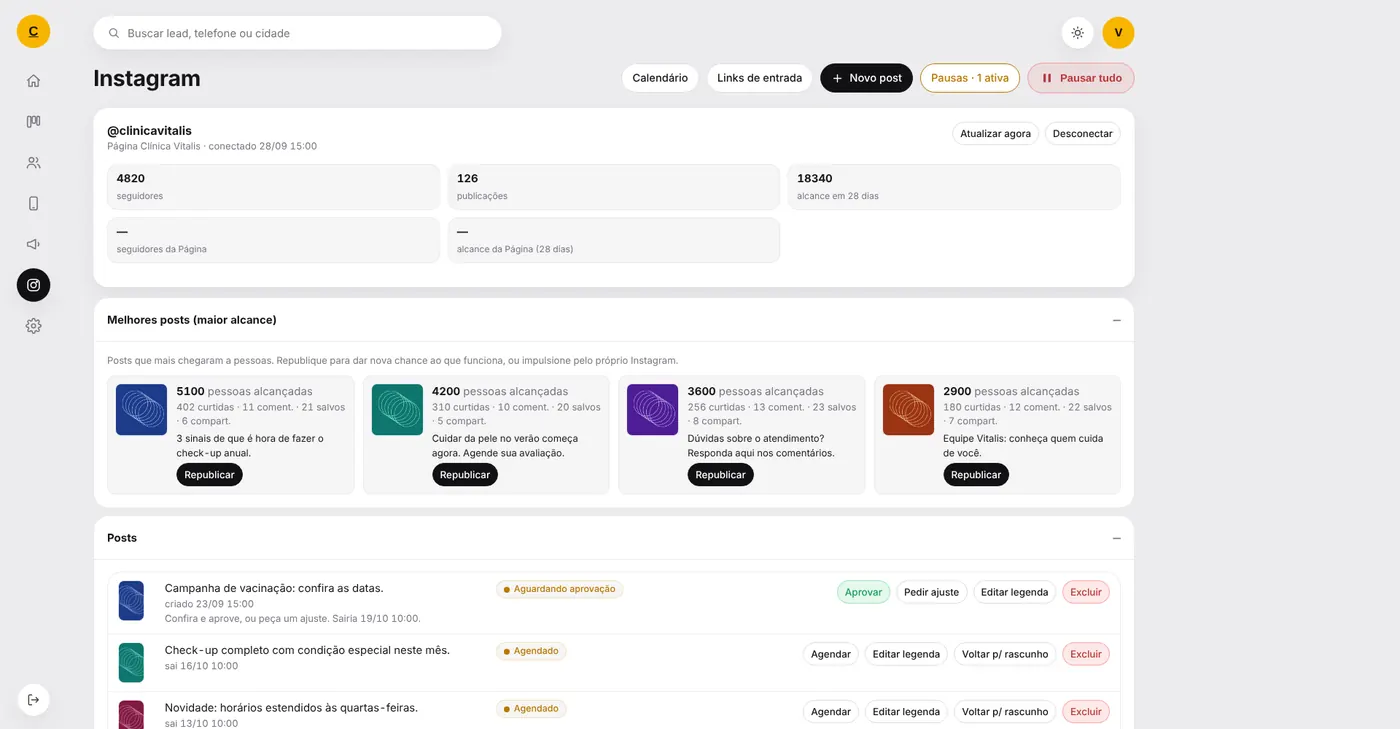This screenshot has width=1400, height=729.
Task: Republish the 4200 pessoas alcançadas post
Action: pyautogui.click(x=465, y=475)
